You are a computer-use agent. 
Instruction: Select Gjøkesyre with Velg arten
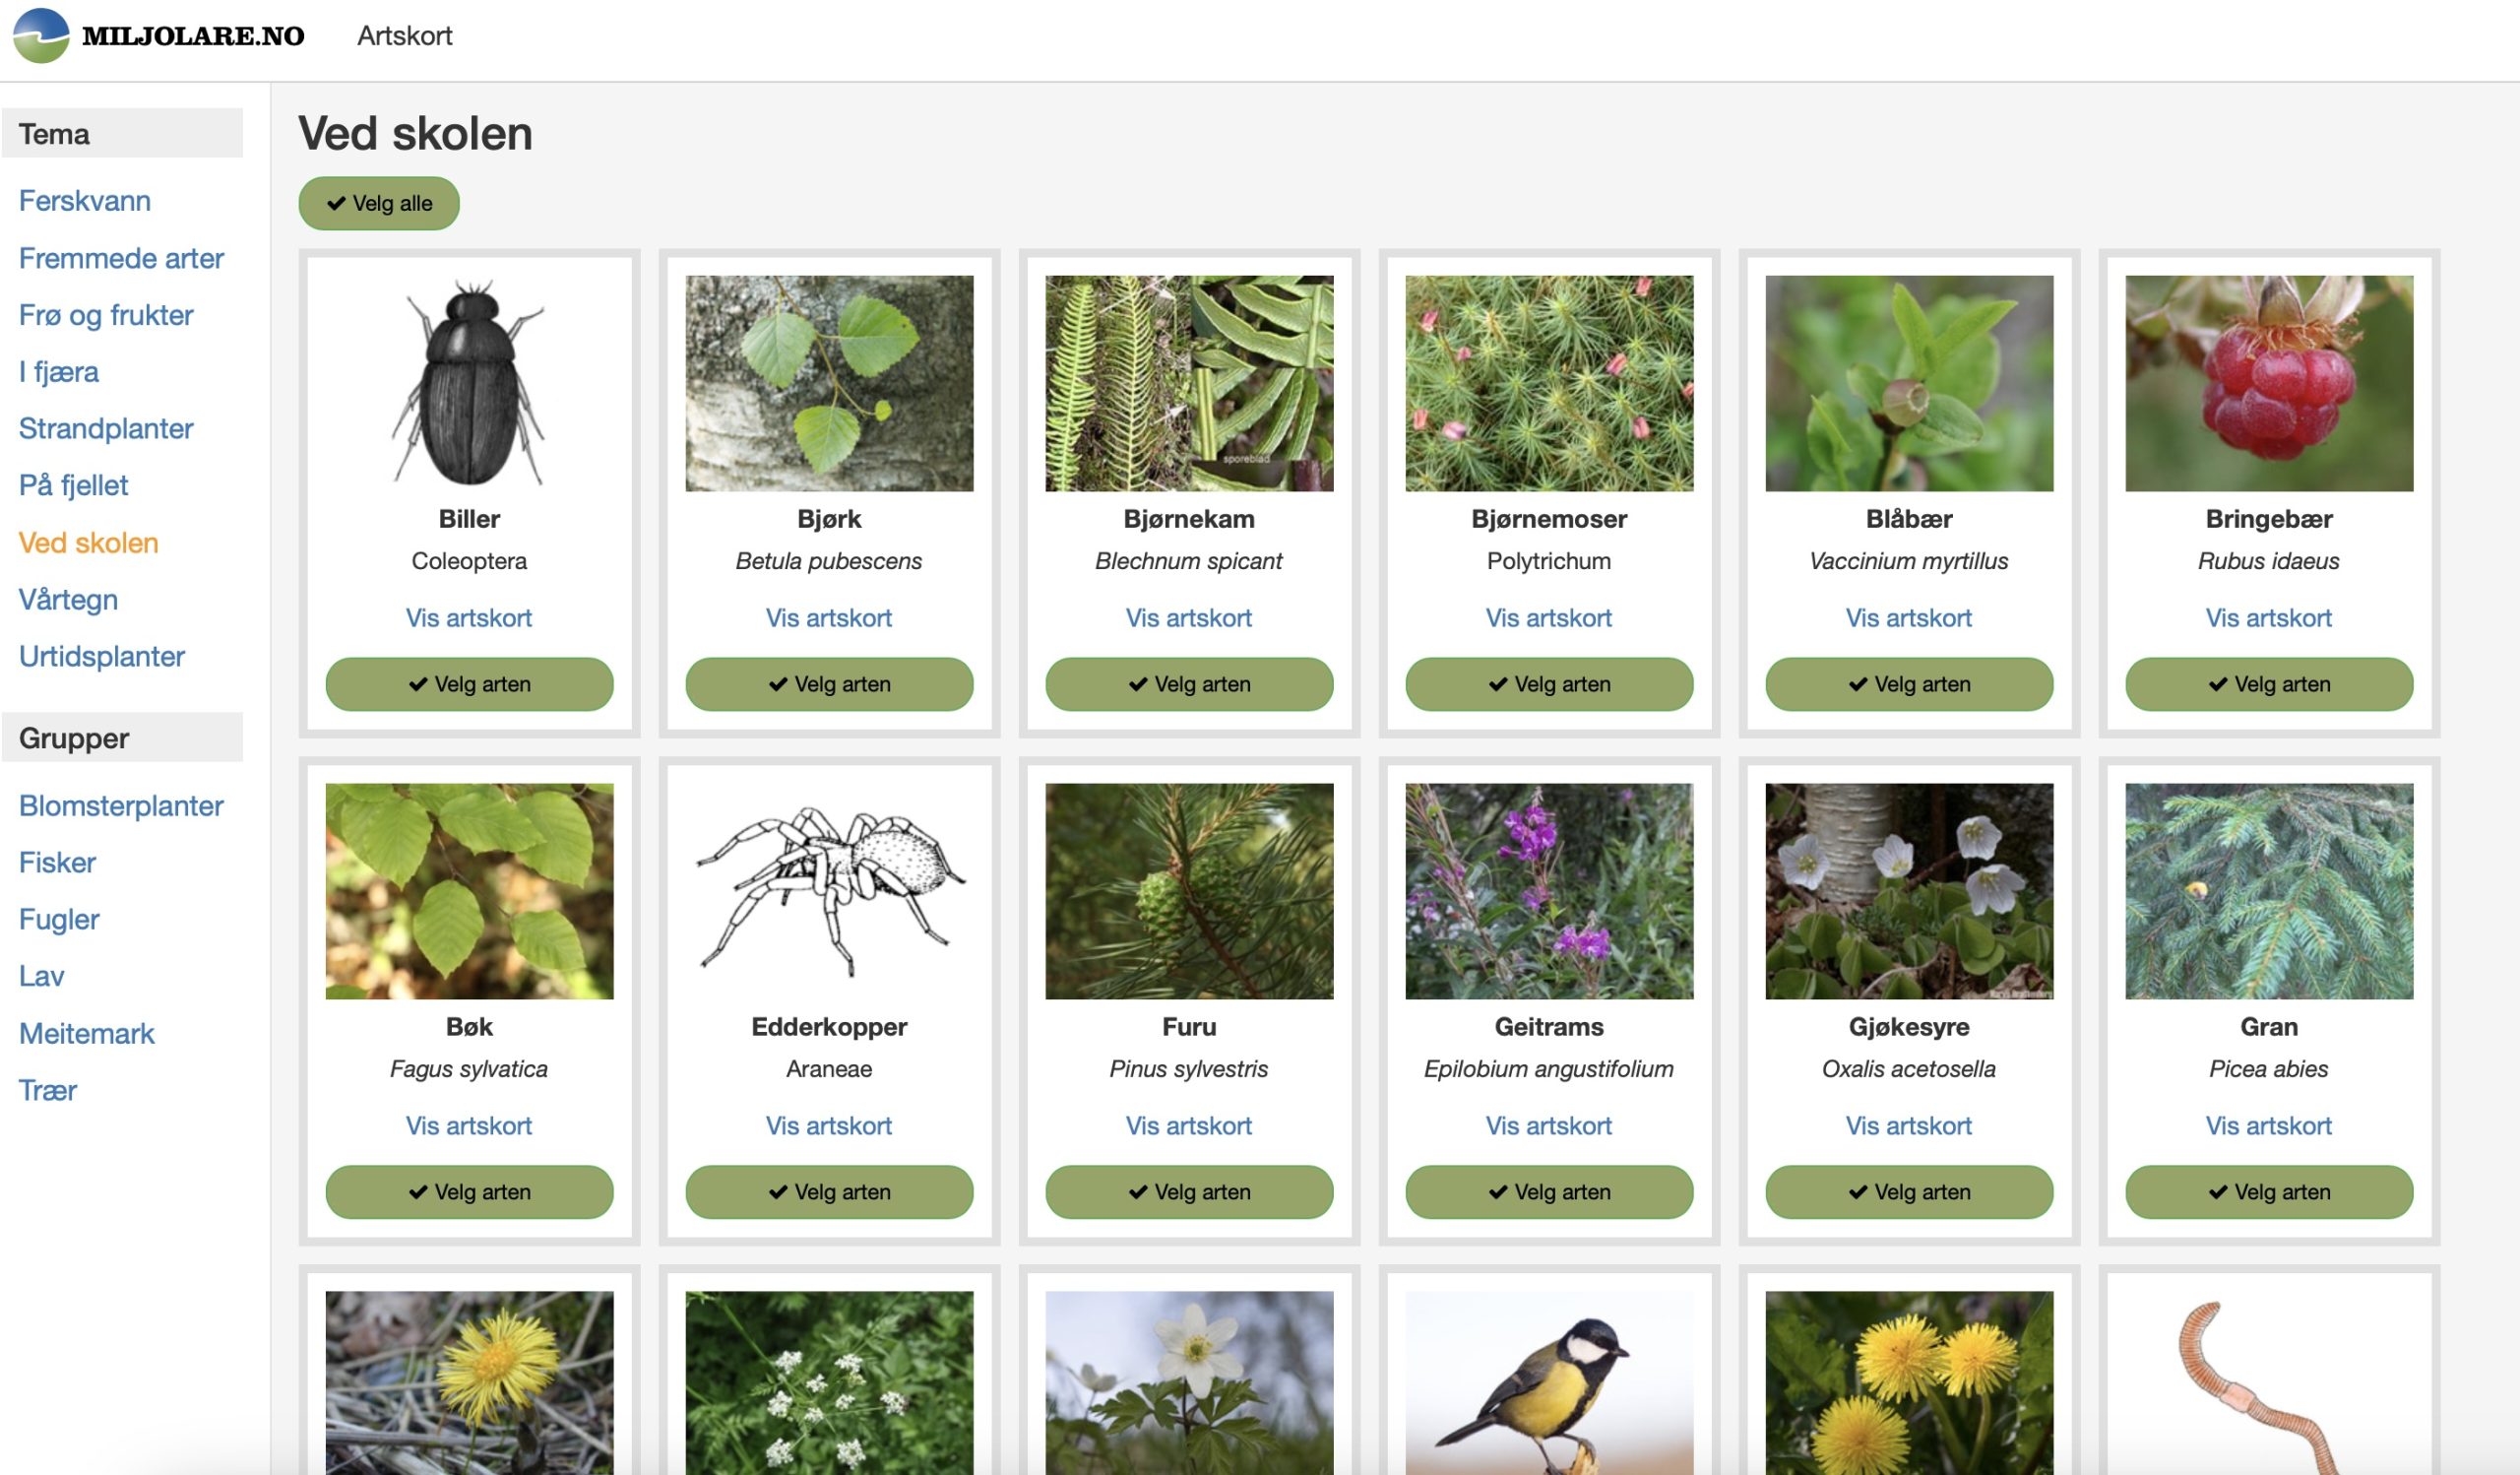[1909, 1192]
